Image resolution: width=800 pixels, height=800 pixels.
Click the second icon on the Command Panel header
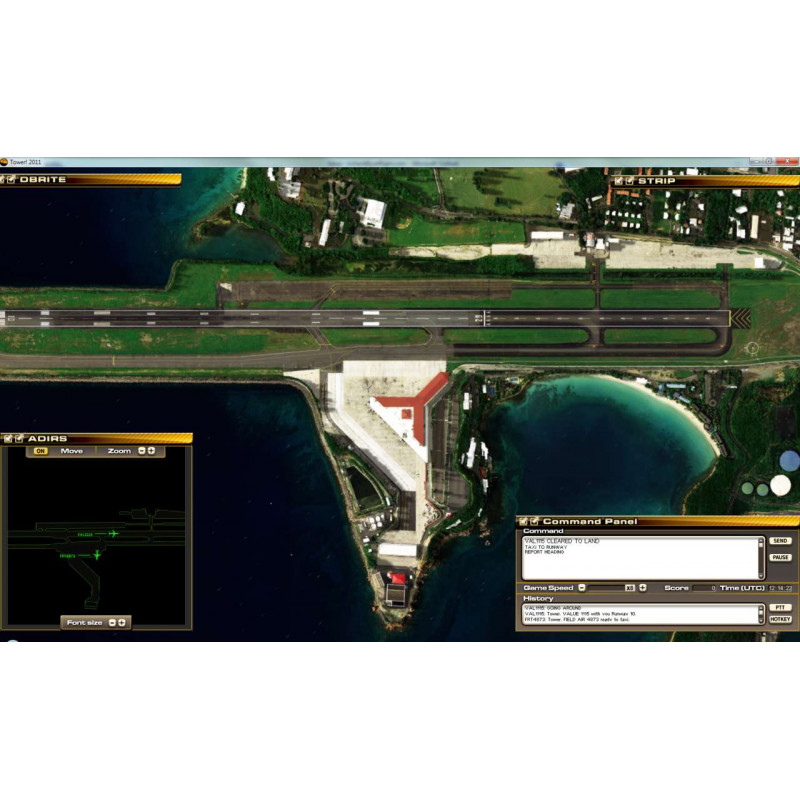(x=534, y=521)
